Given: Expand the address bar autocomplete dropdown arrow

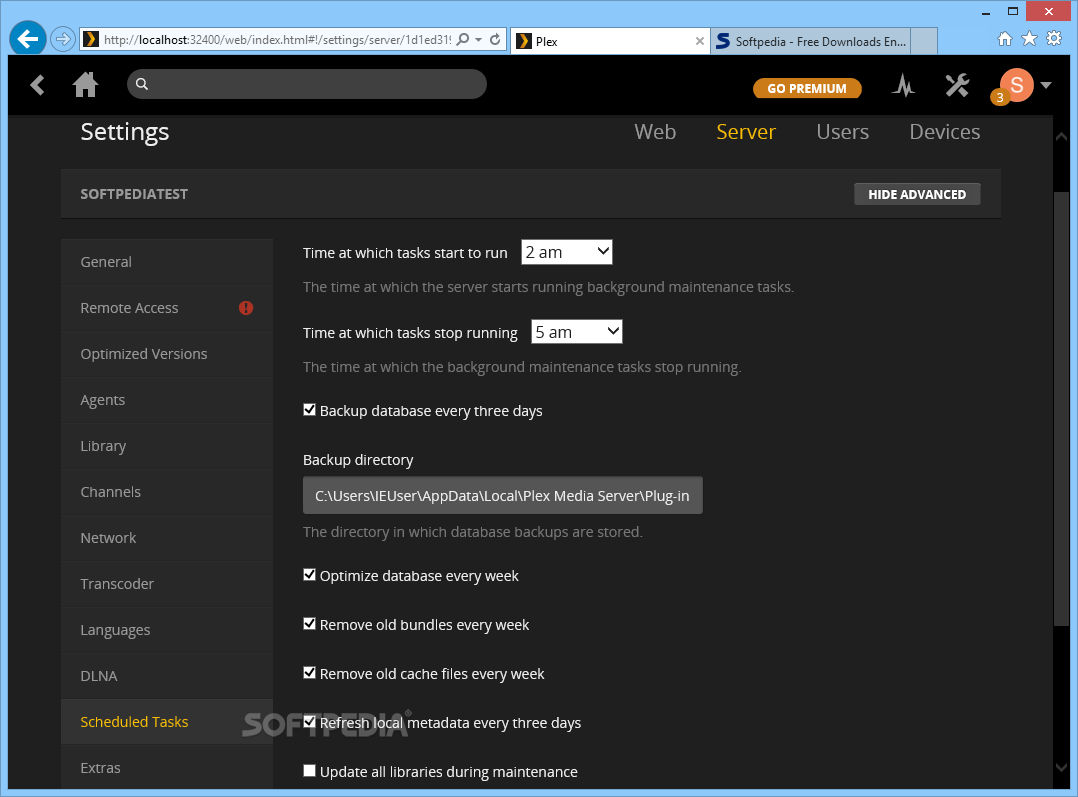Looking at the screenshot, I should tap(478, 39).
